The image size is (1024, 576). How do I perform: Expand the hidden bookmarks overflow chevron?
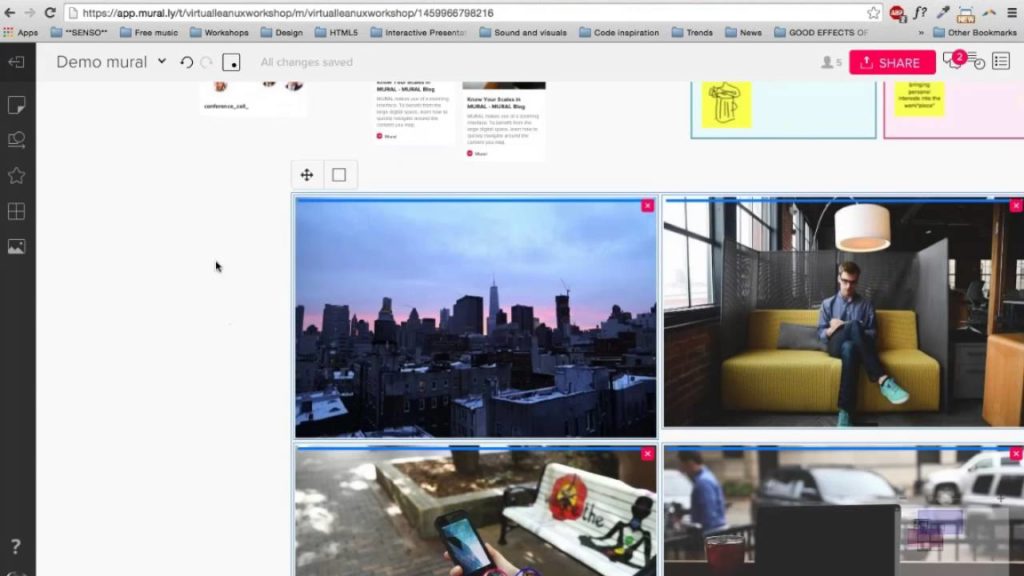click(x=920, y=32)
